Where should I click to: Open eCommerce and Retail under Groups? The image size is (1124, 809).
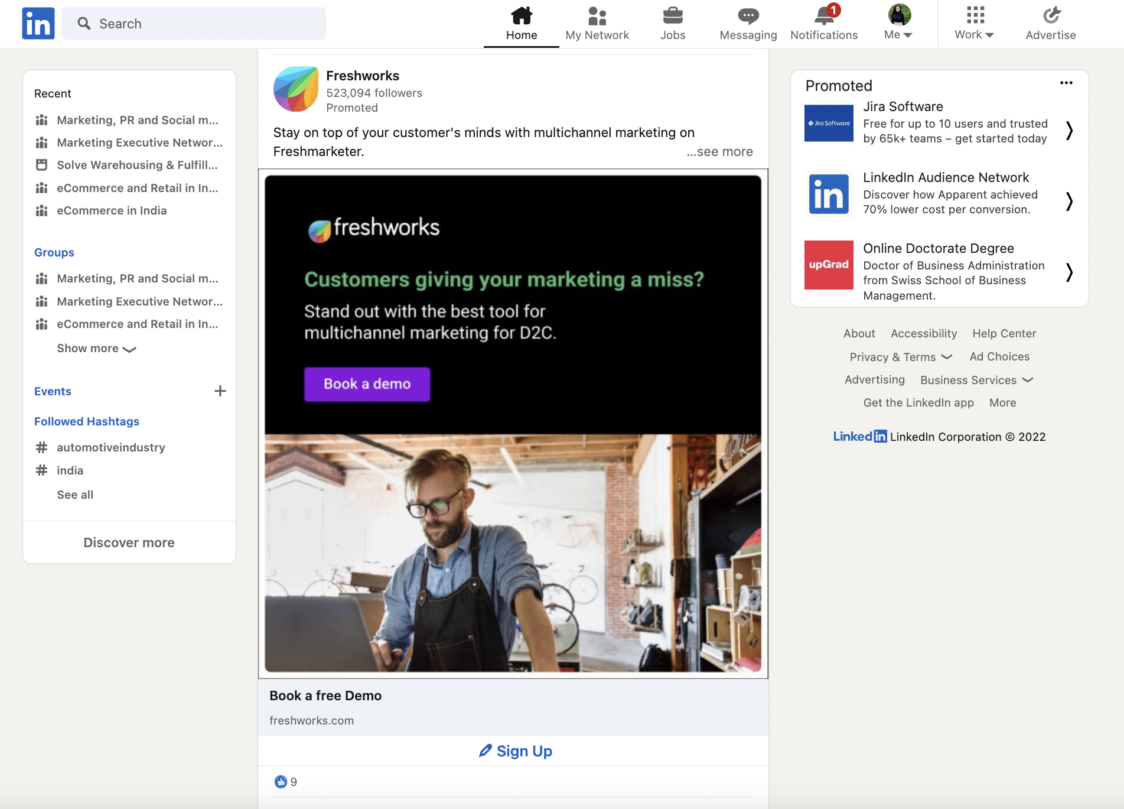tap(138, 324)
